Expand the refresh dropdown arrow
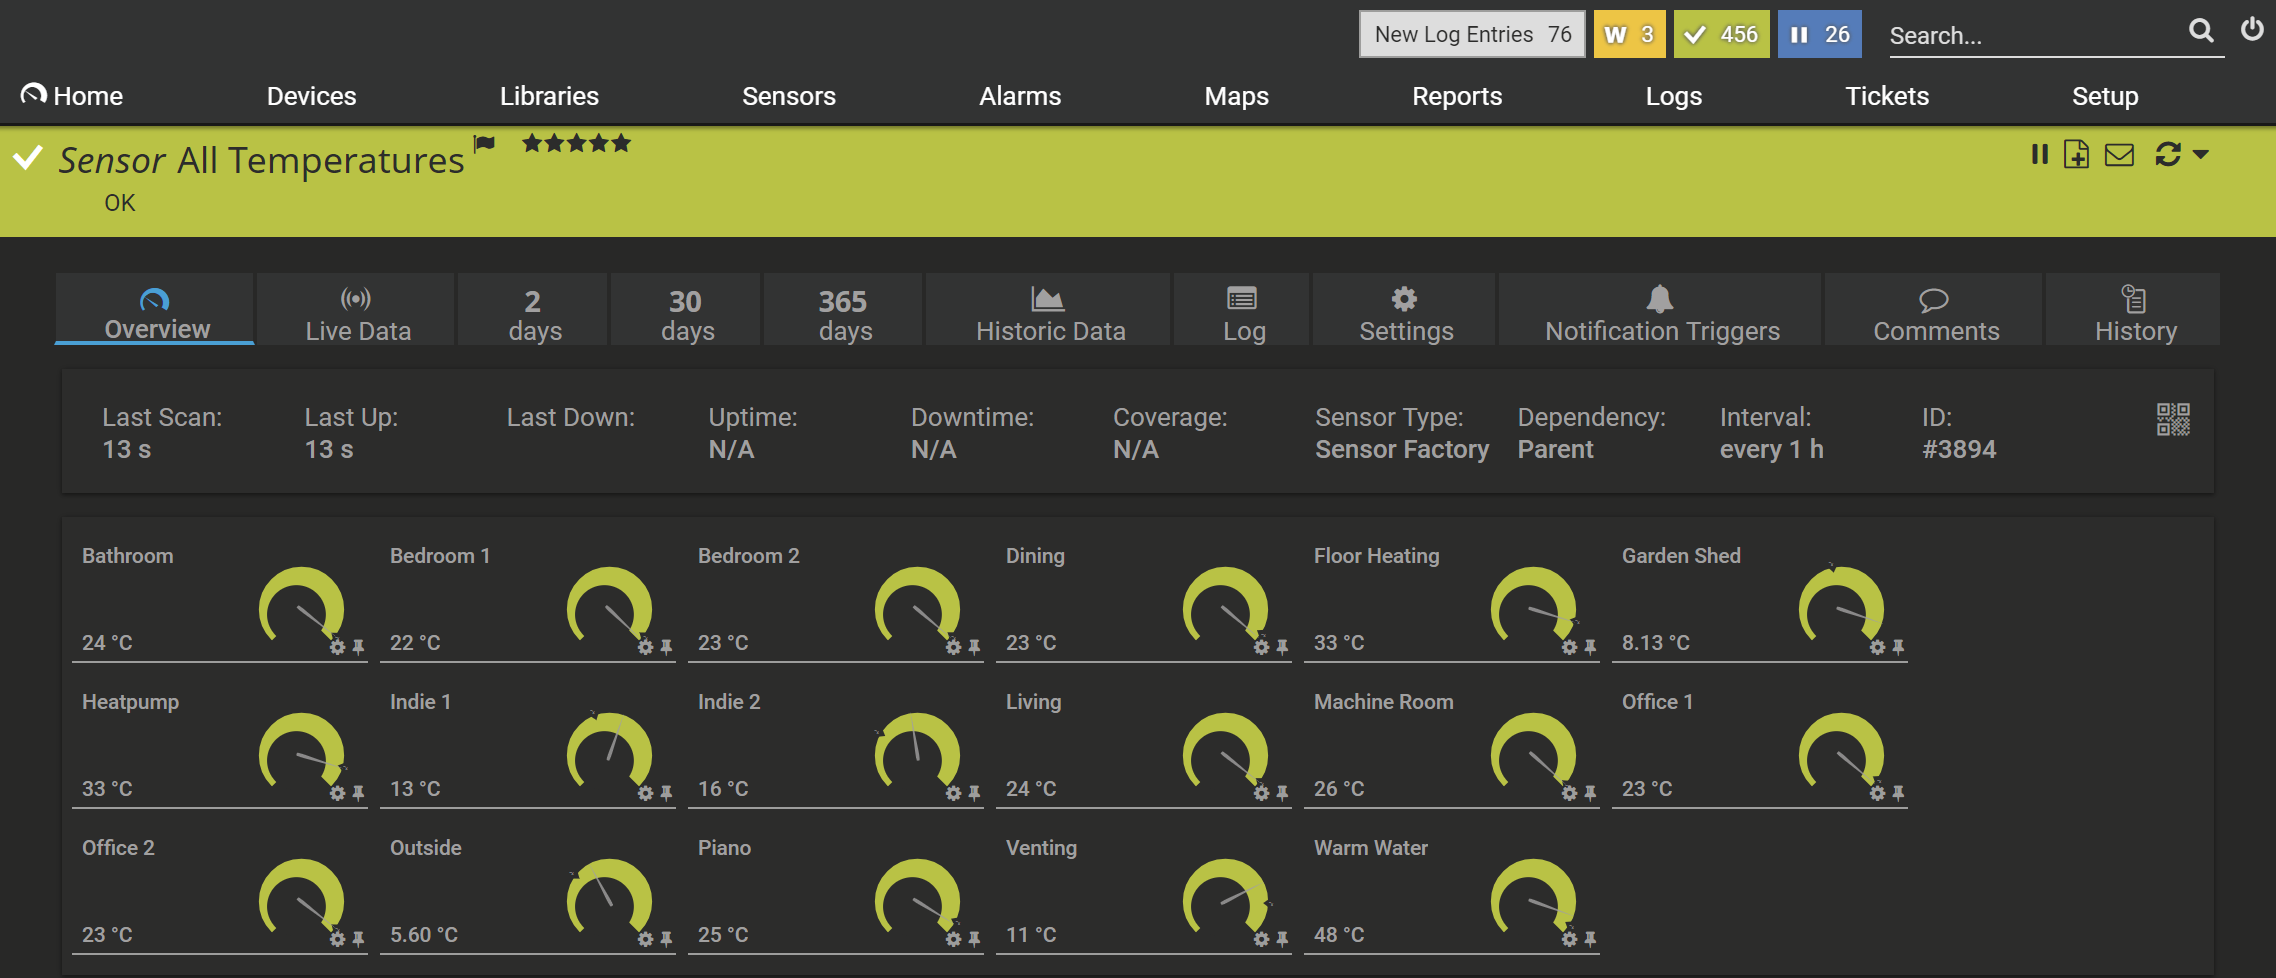Screen dimensions: 2276x978 (2201, 155)
